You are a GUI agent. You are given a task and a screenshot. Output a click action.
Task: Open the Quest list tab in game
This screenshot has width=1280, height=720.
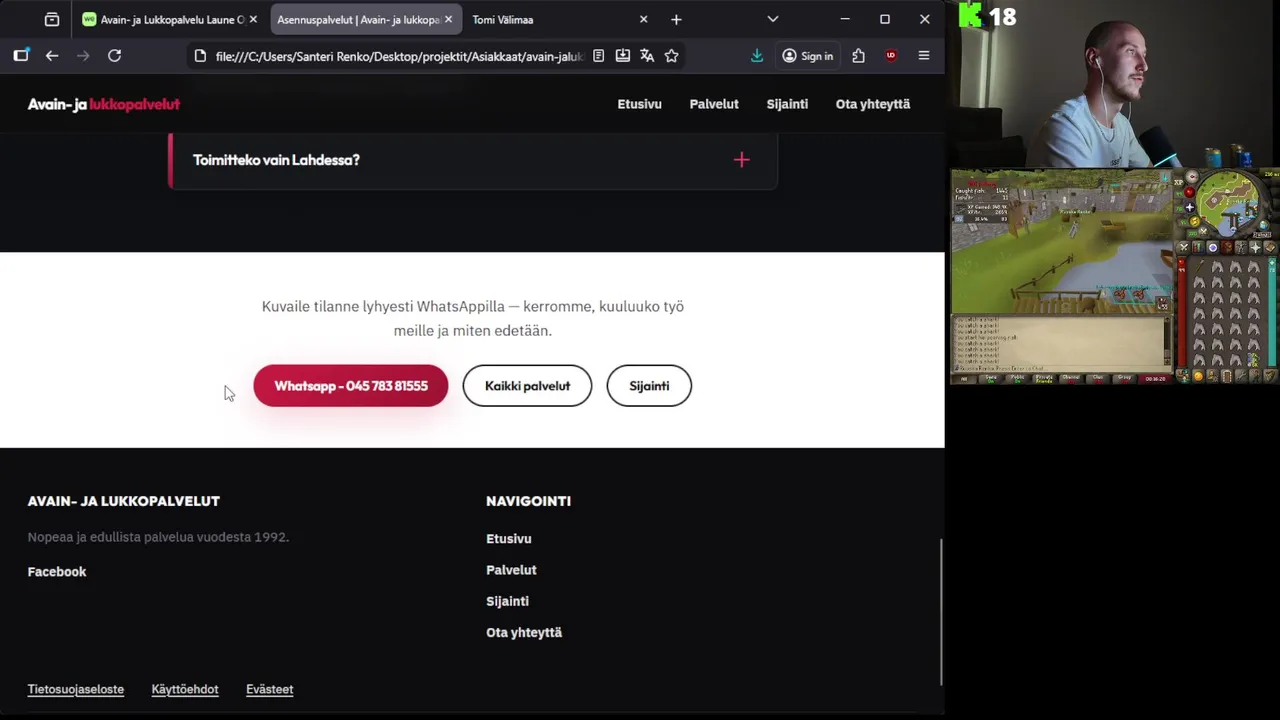[1213, 247]
